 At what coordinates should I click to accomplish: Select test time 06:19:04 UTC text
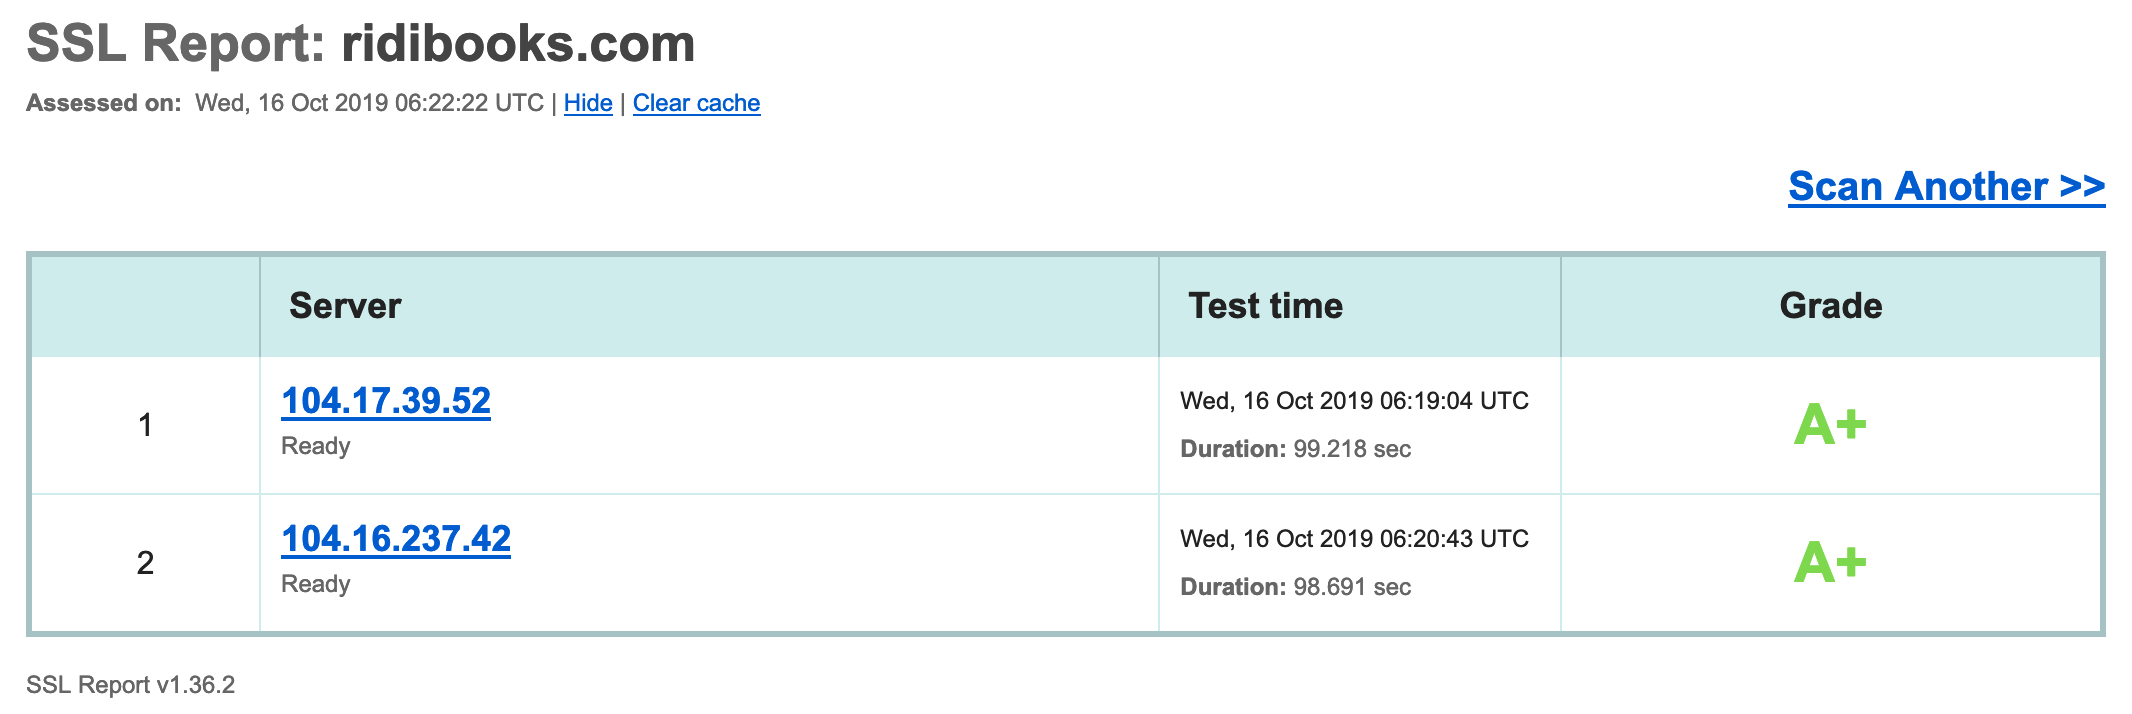tap(1355, 401)
